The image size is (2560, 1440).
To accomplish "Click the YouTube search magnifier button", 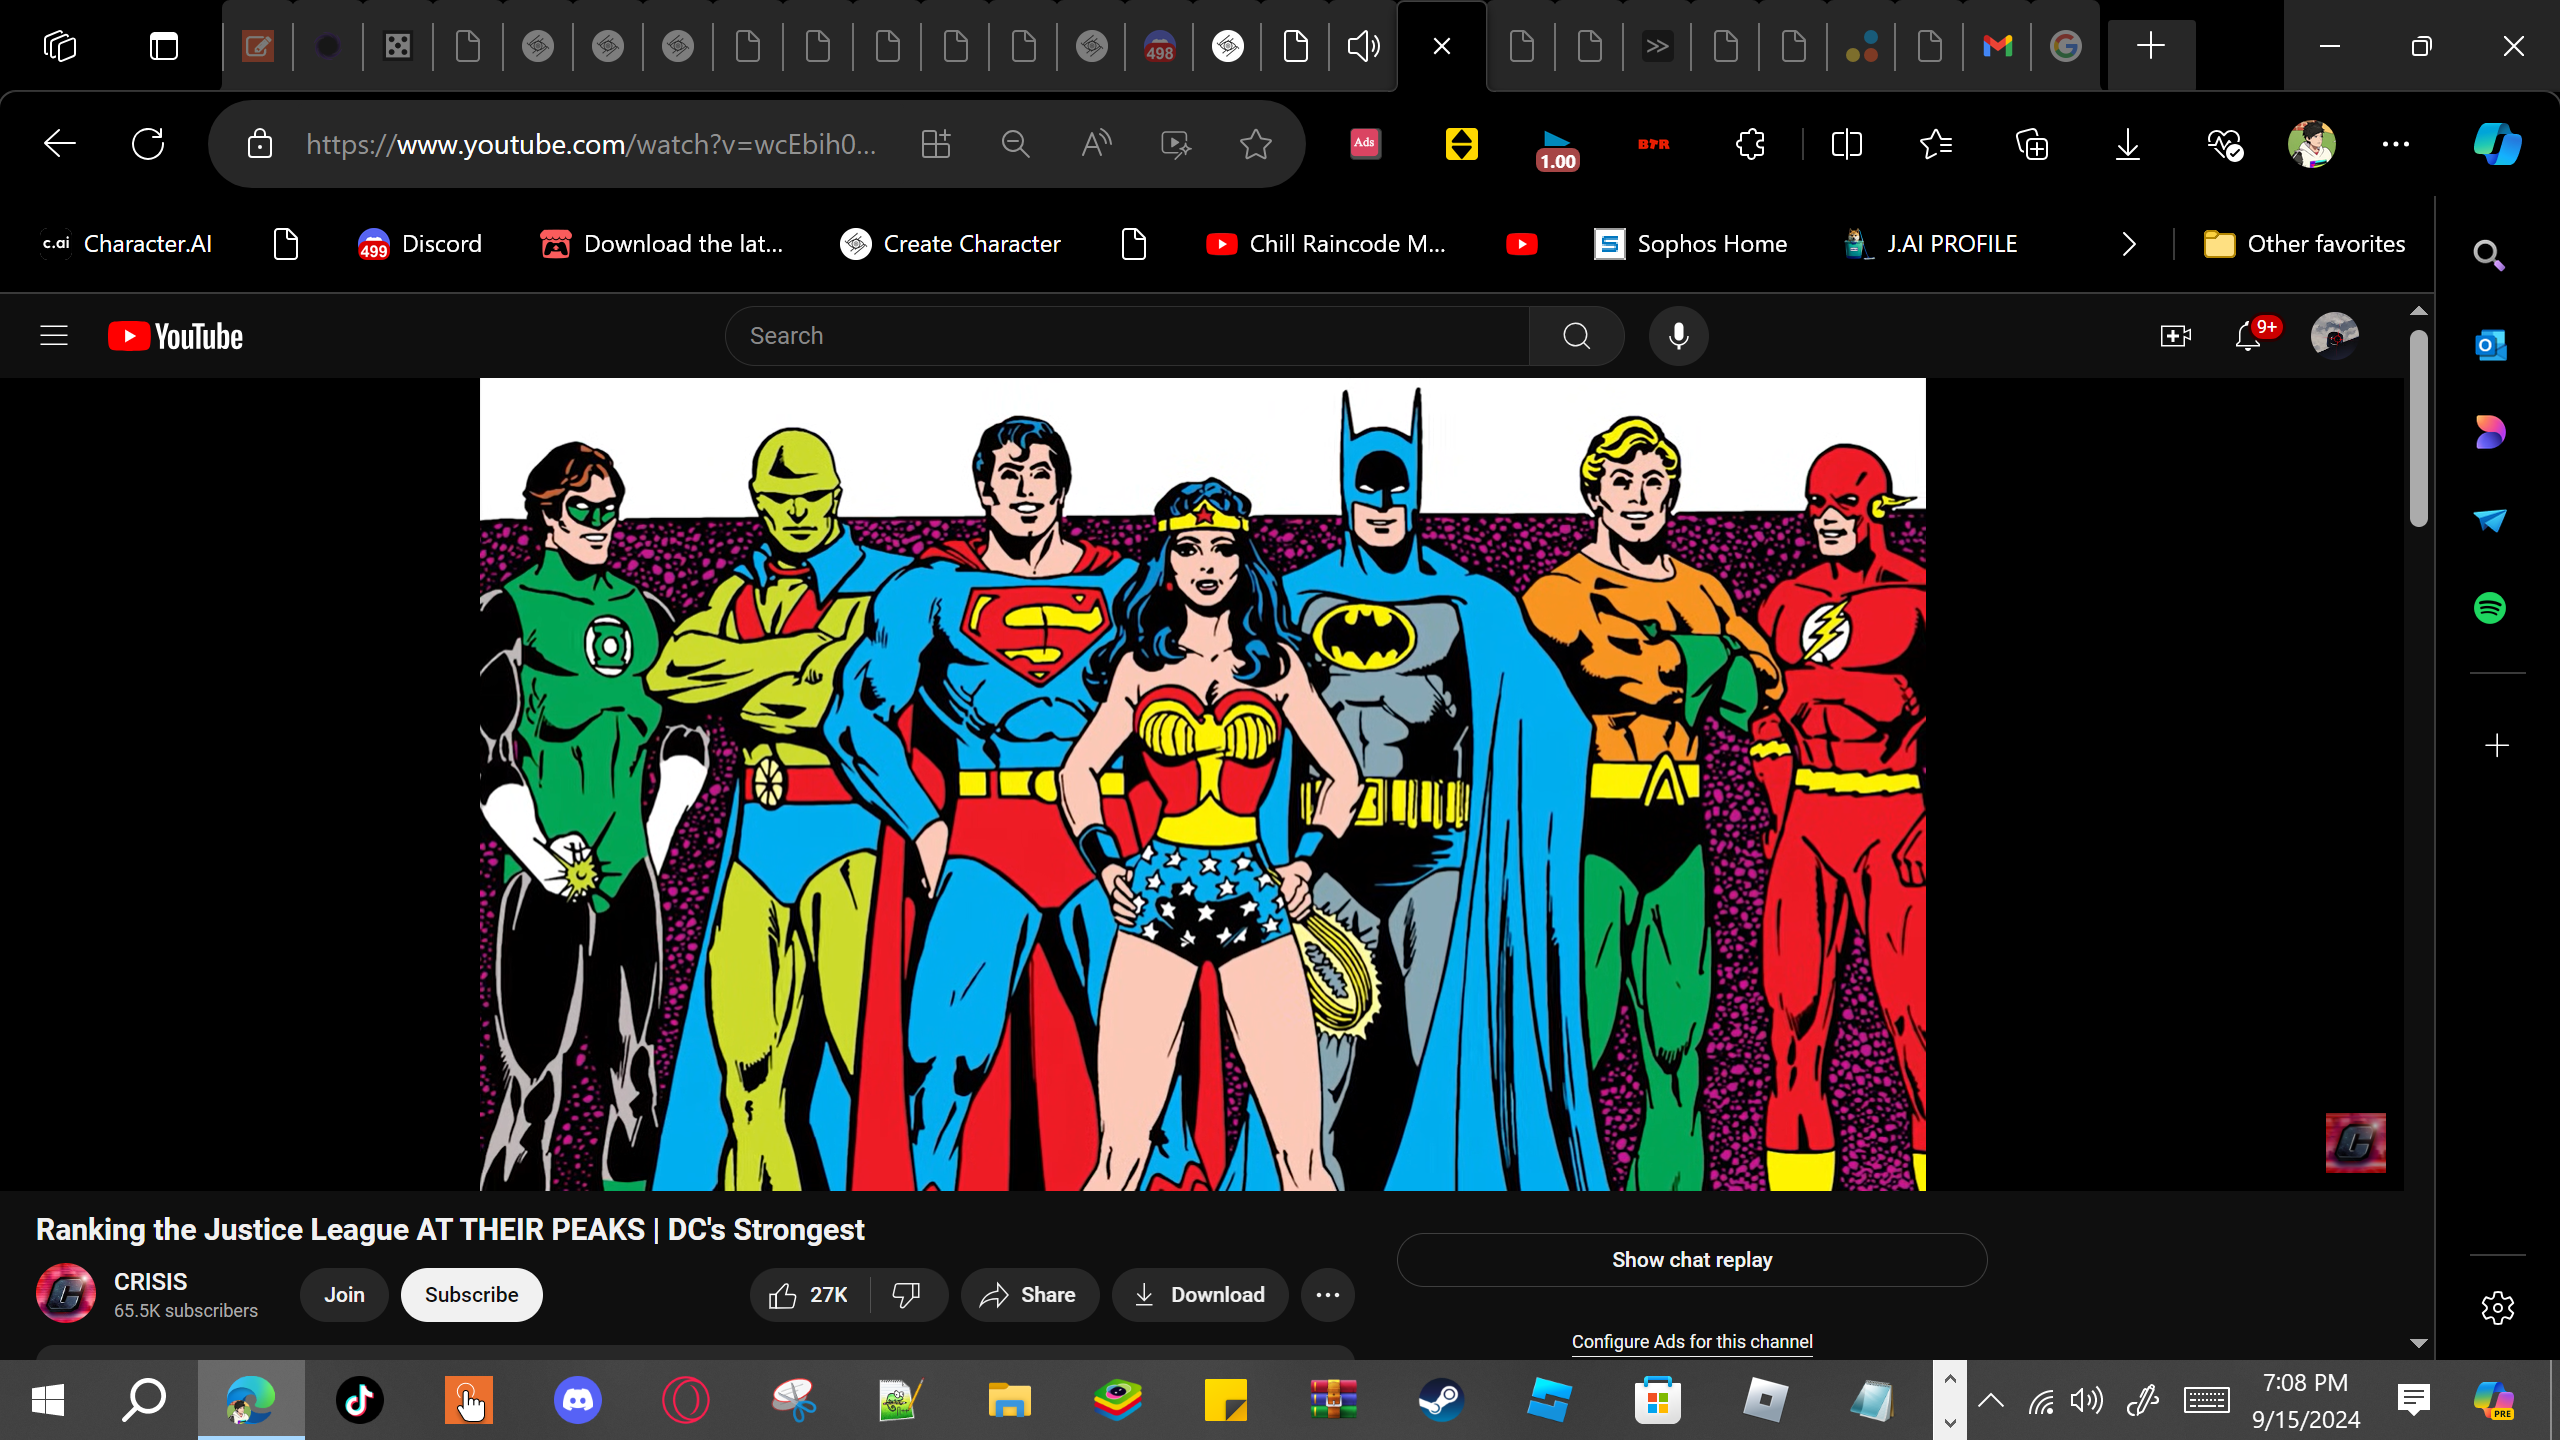I will (1576, 336).
